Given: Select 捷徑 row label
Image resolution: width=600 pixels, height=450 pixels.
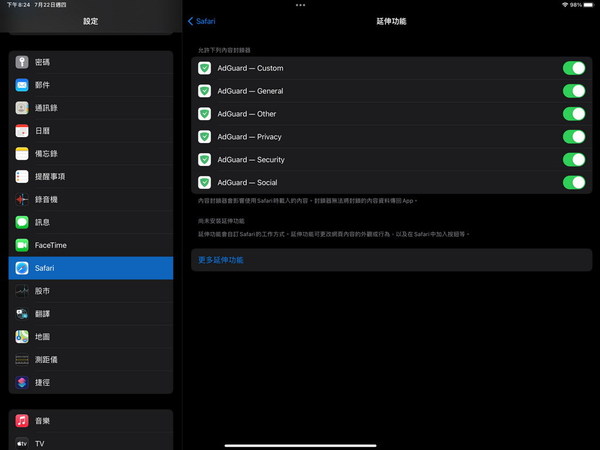Looking at the screenshot, I should 42,383.
